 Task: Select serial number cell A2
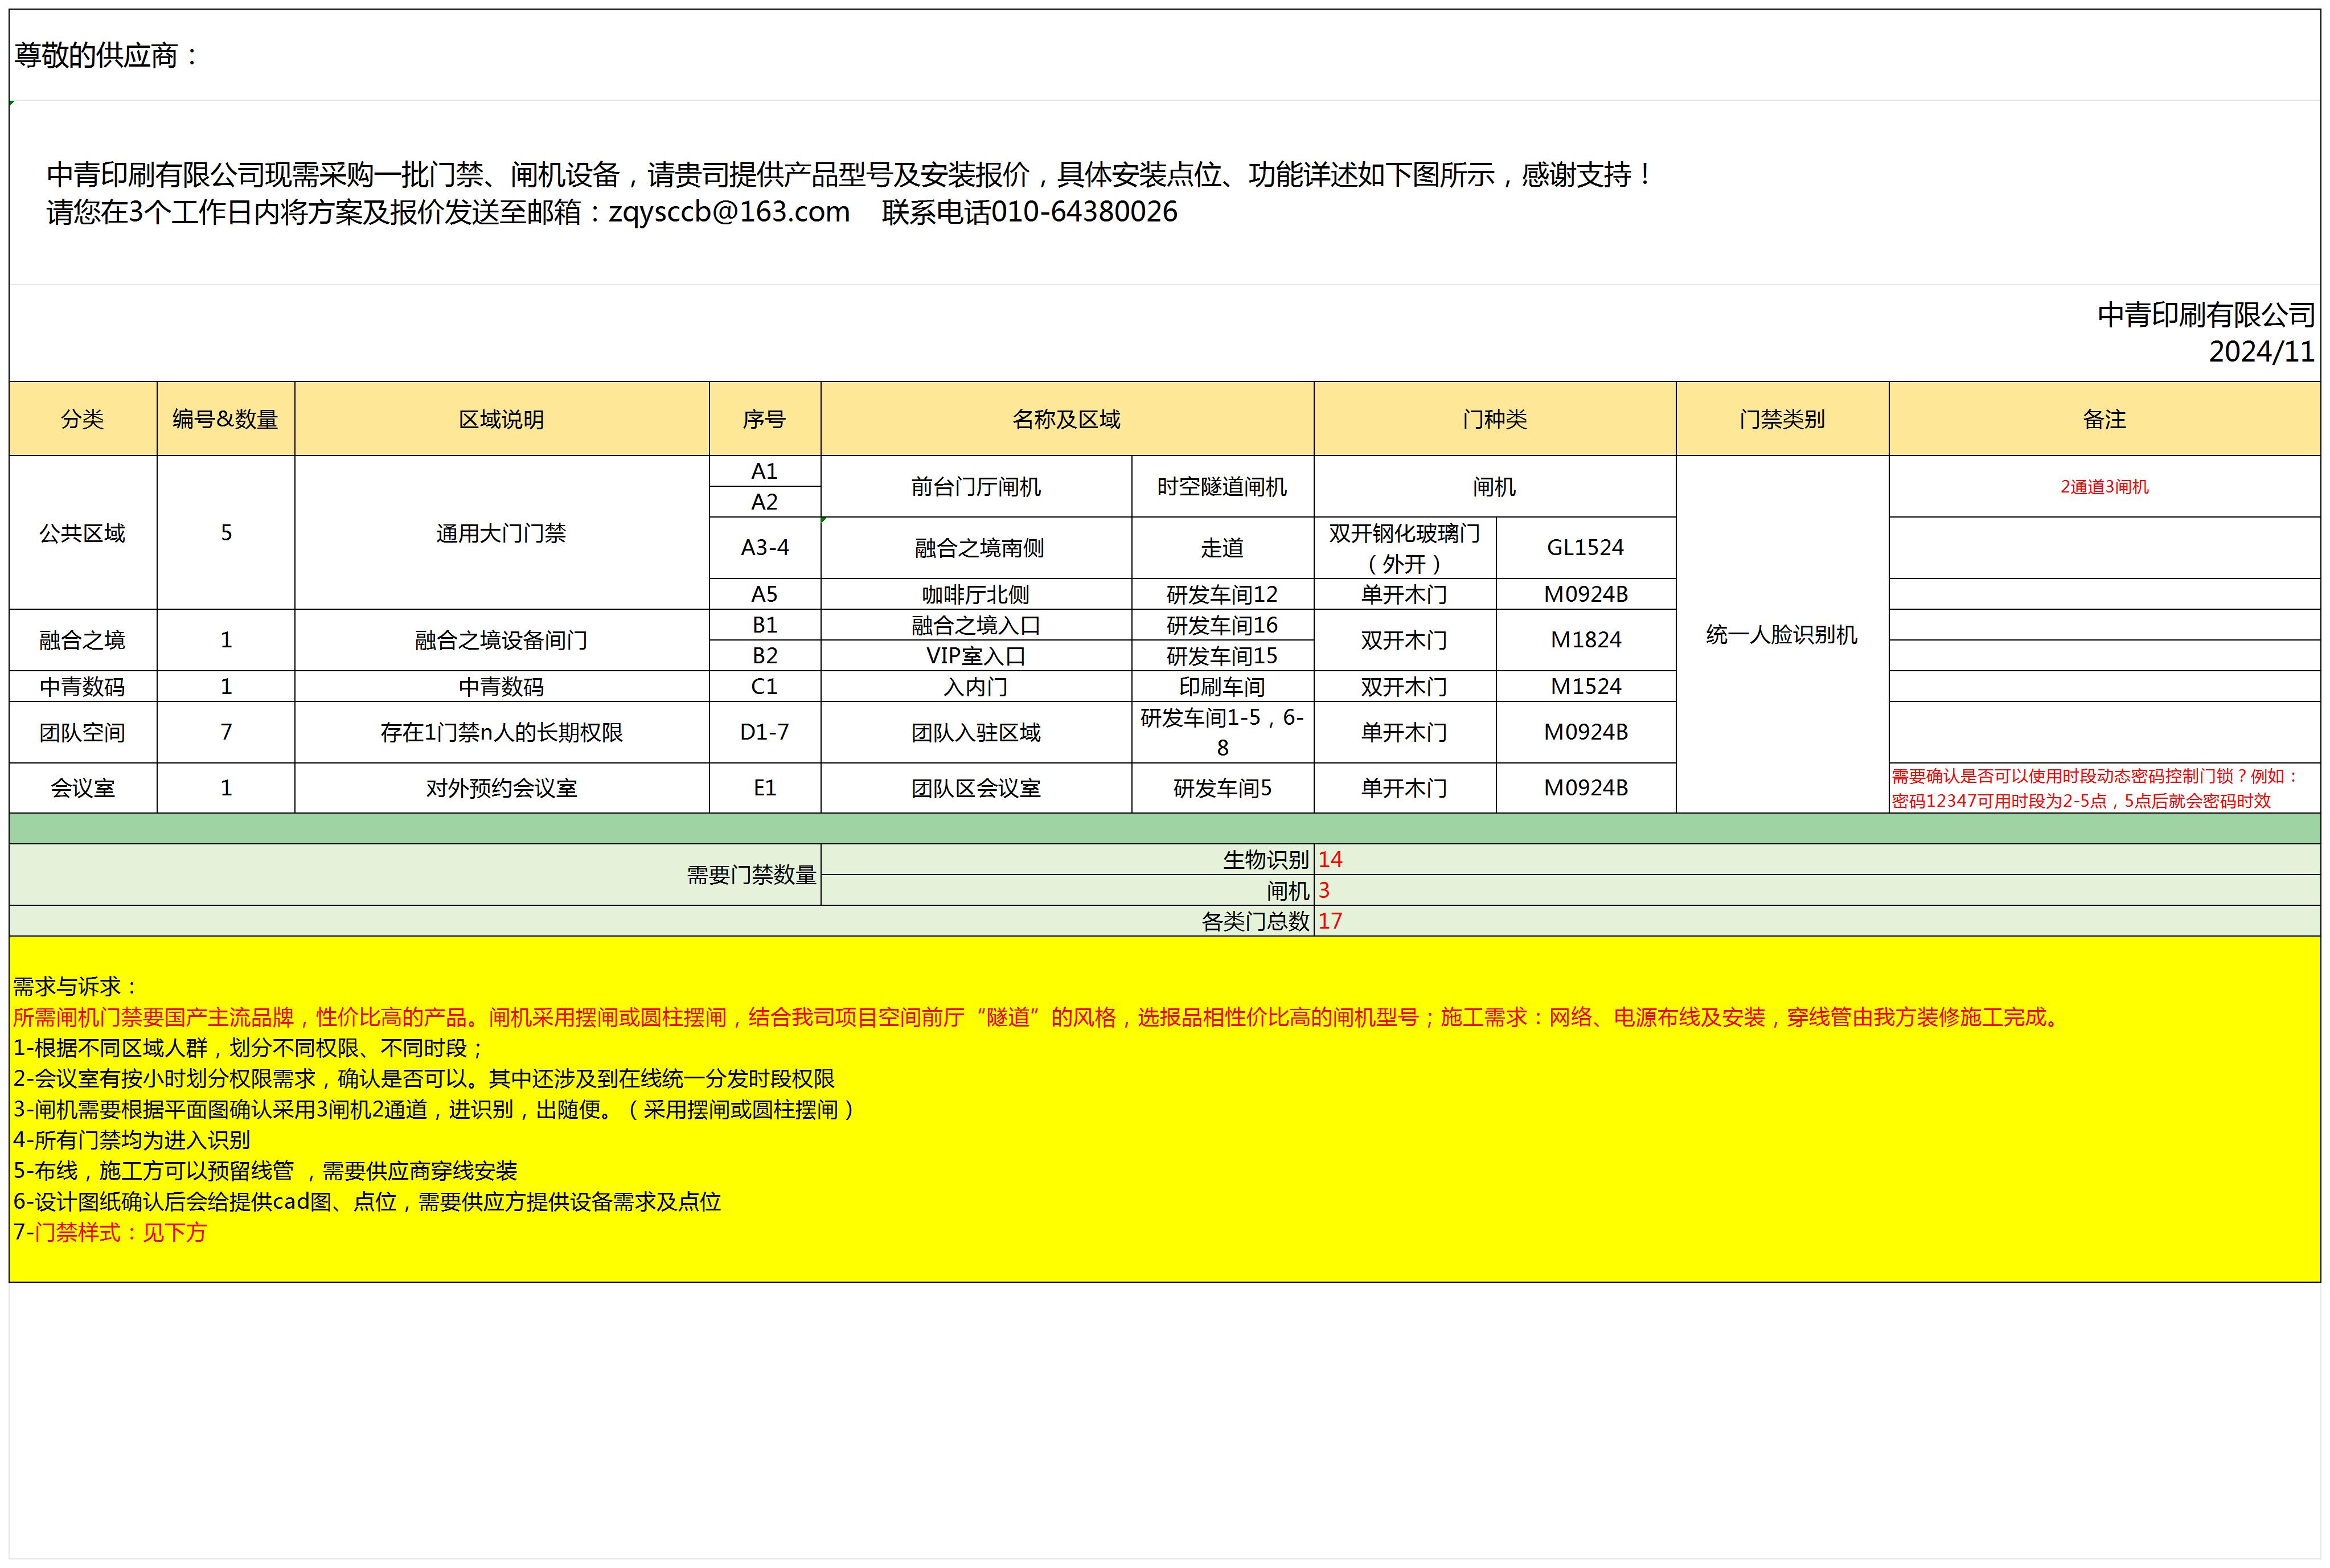(765, 502)
